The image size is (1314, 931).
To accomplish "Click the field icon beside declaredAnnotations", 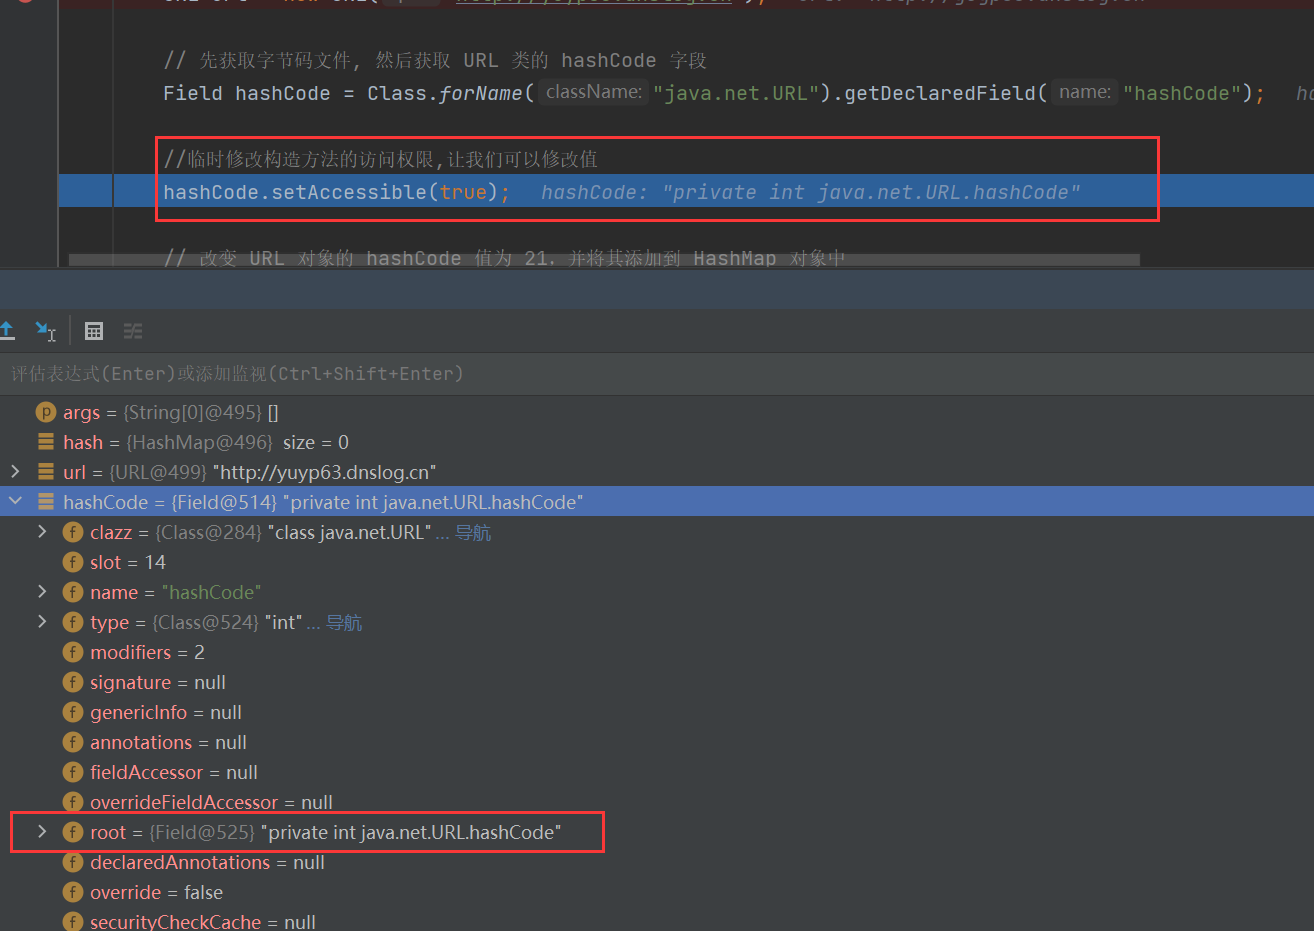I will click(72, 862).
